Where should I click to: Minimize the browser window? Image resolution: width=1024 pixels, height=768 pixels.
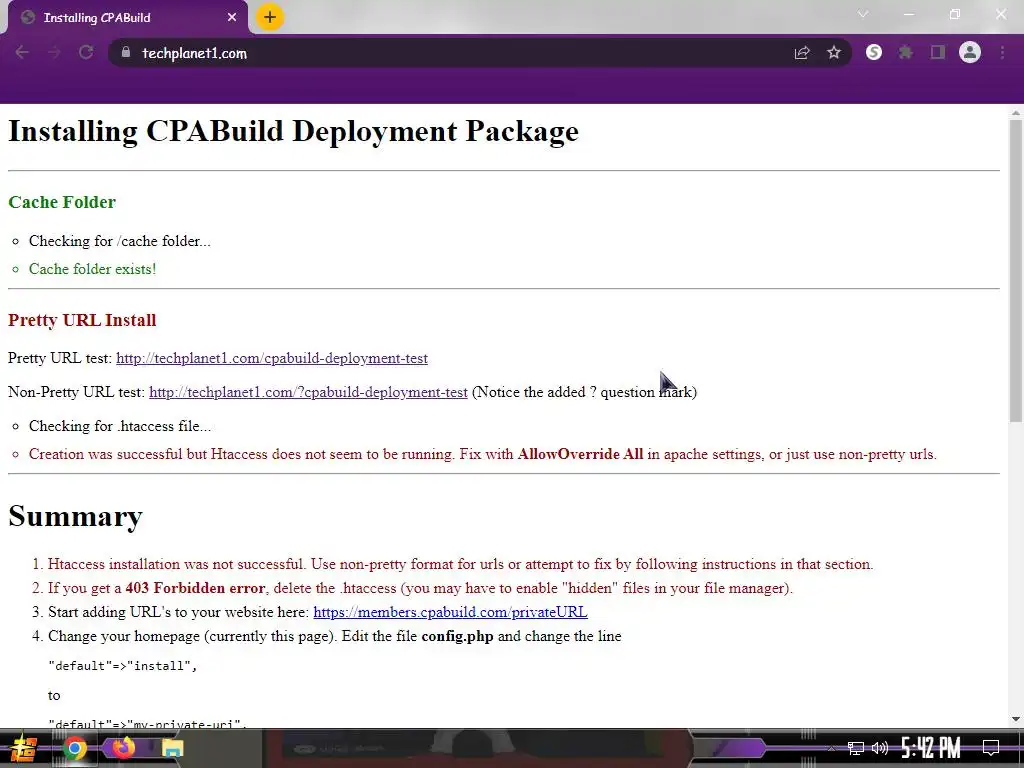[x=908, y=14]
